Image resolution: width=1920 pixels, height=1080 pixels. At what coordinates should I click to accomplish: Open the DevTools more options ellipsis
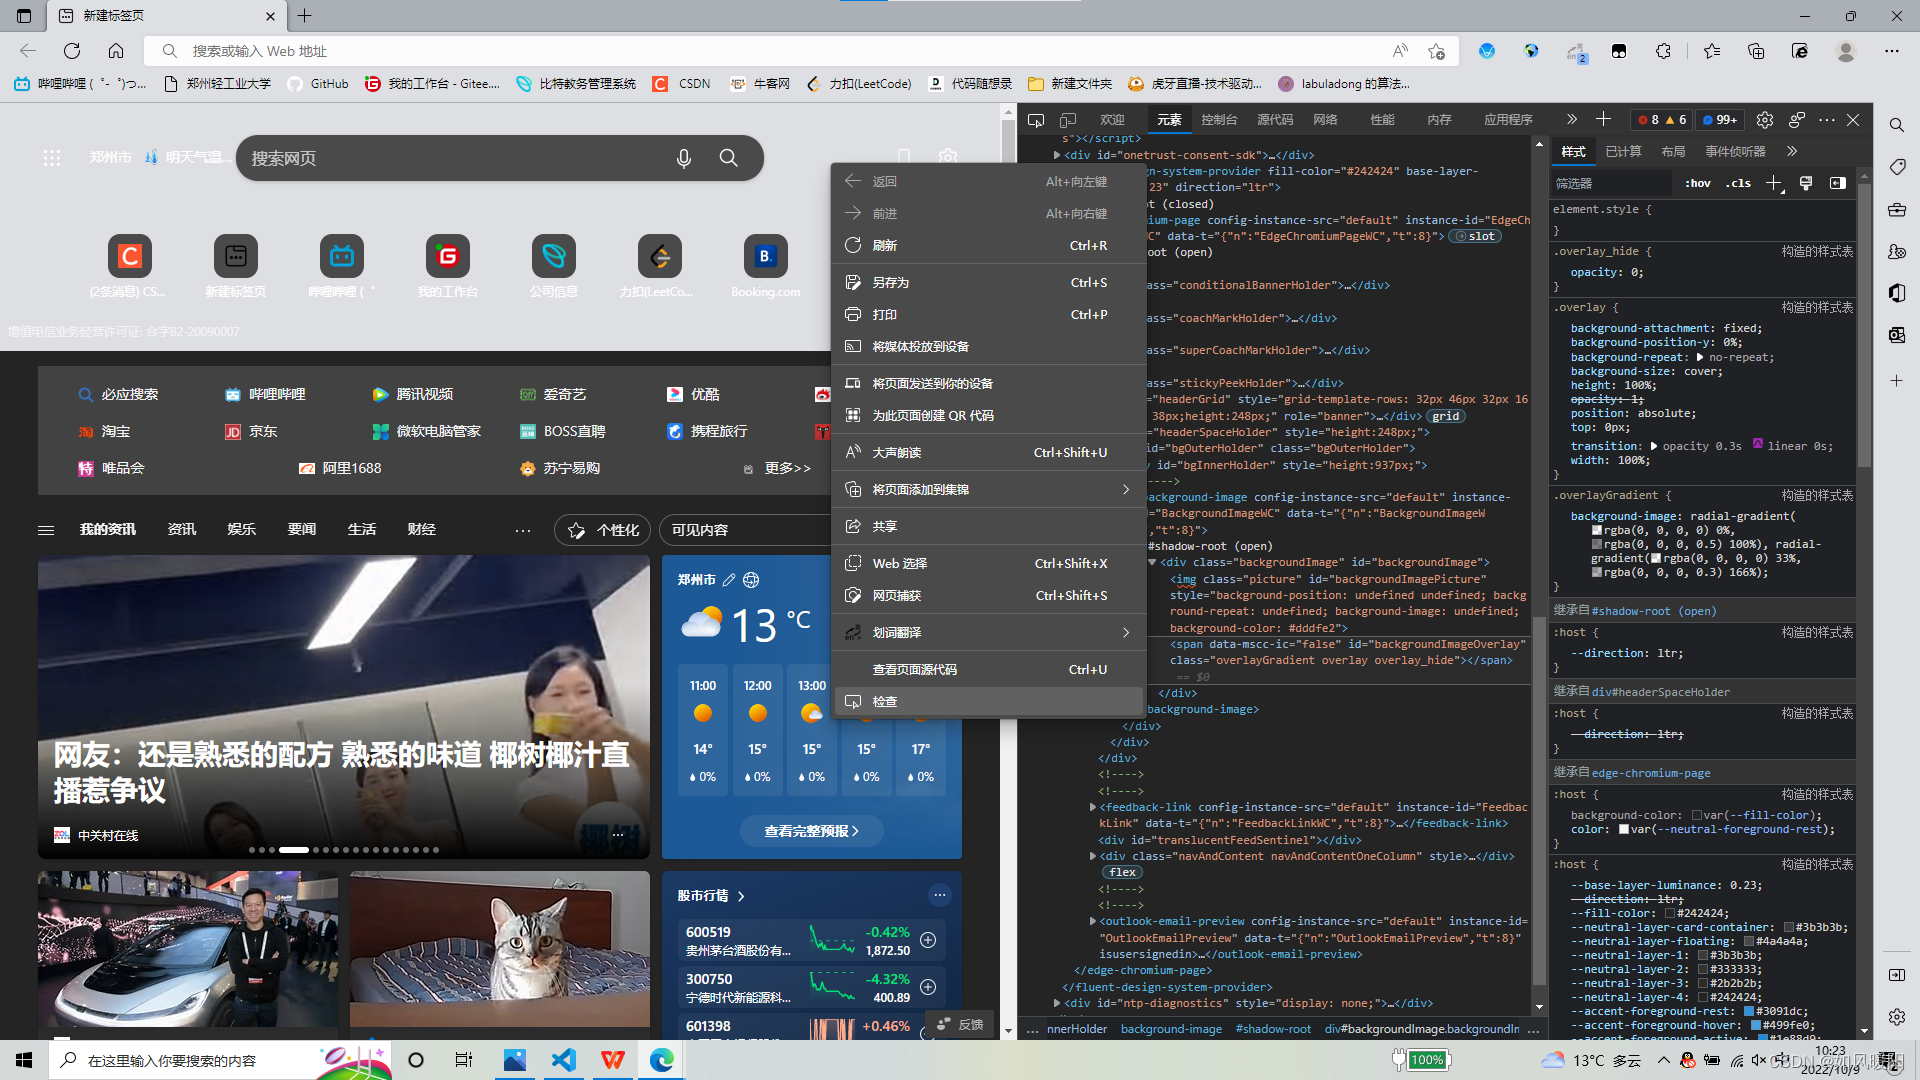click(x=1827, y=120)
